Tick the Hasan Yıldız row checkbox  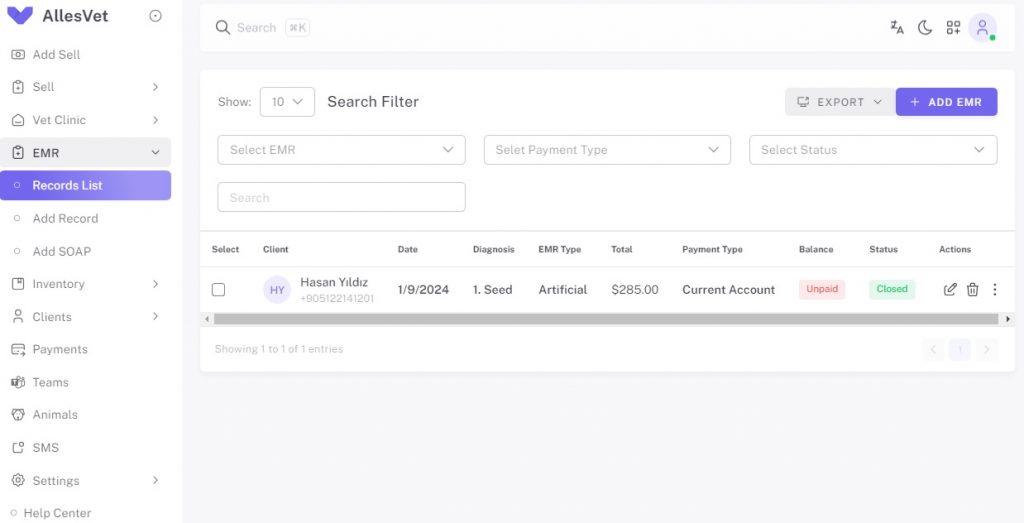(x=218, y=289)
